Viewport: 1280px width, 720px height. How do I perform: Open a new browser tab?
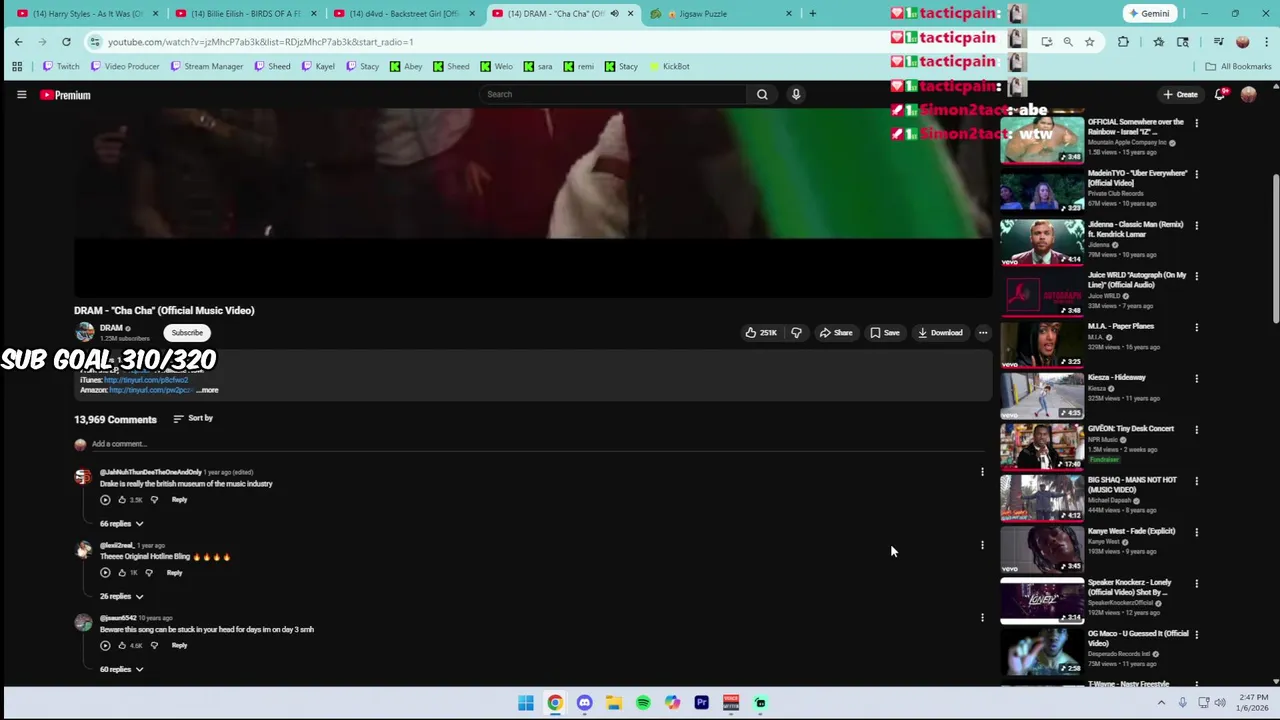pos(812,14)
